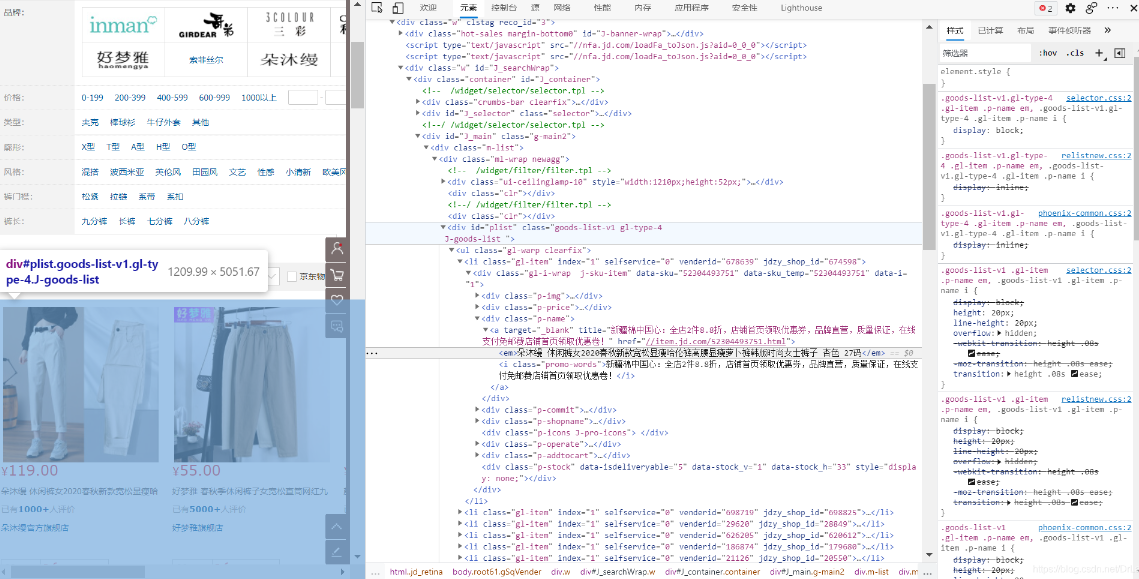Image resolution: width=1139 pixels, height=579 pixels.
Task: Switch to the 网络 network tab
Action: coord(563,8)
